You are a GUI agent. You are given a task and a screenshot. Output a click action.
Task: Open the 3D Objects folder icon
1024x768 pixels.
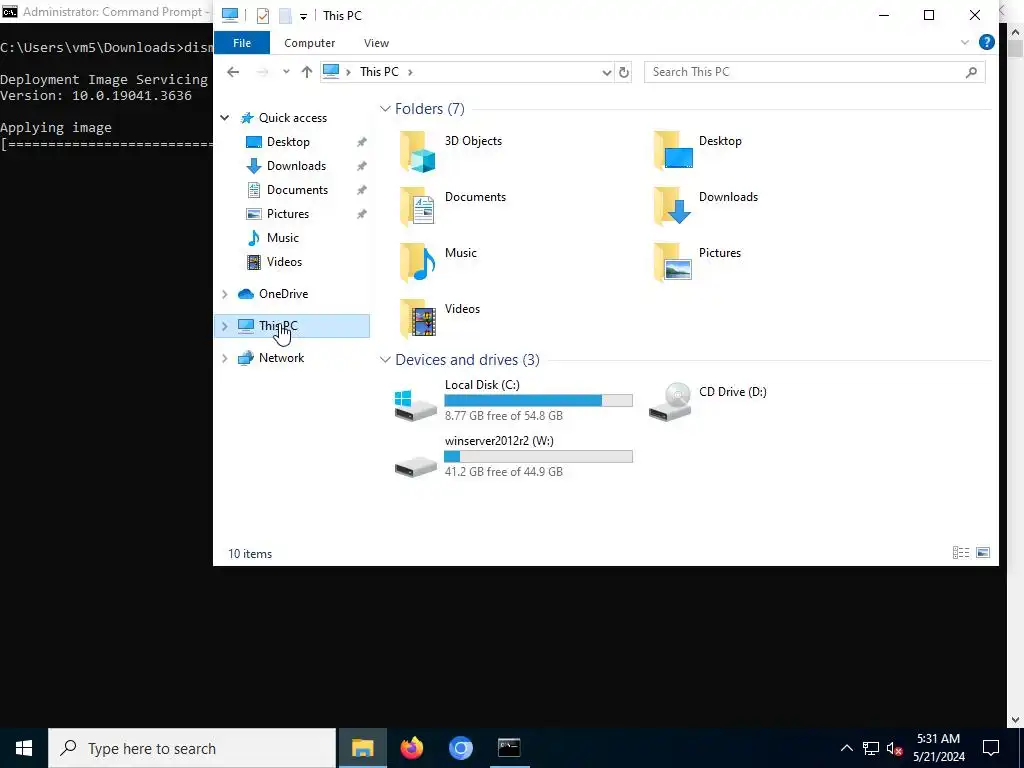click(418, 152)
